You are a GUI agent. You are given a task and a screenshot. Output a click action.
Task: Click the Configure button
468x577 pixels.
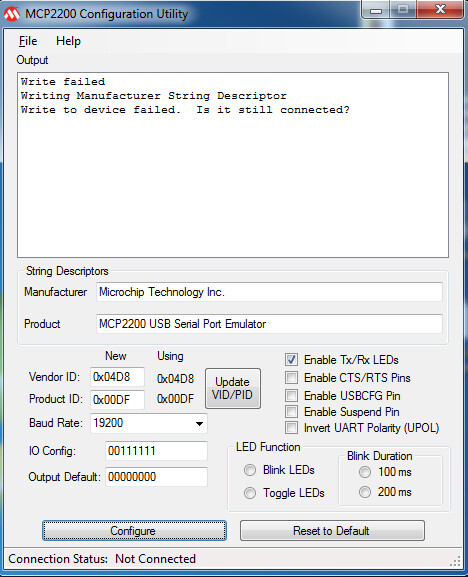tap(134, 531)
